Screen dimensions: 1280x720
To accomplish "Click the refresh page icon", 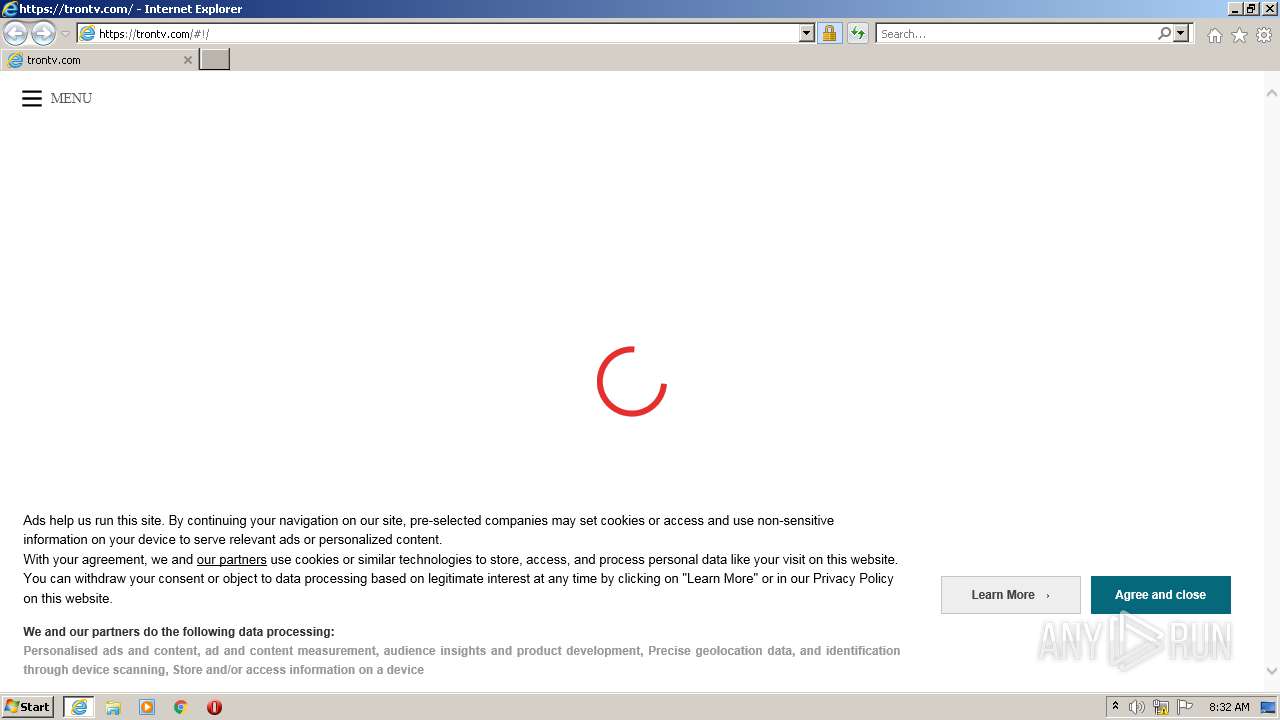I will pos(858,34).
